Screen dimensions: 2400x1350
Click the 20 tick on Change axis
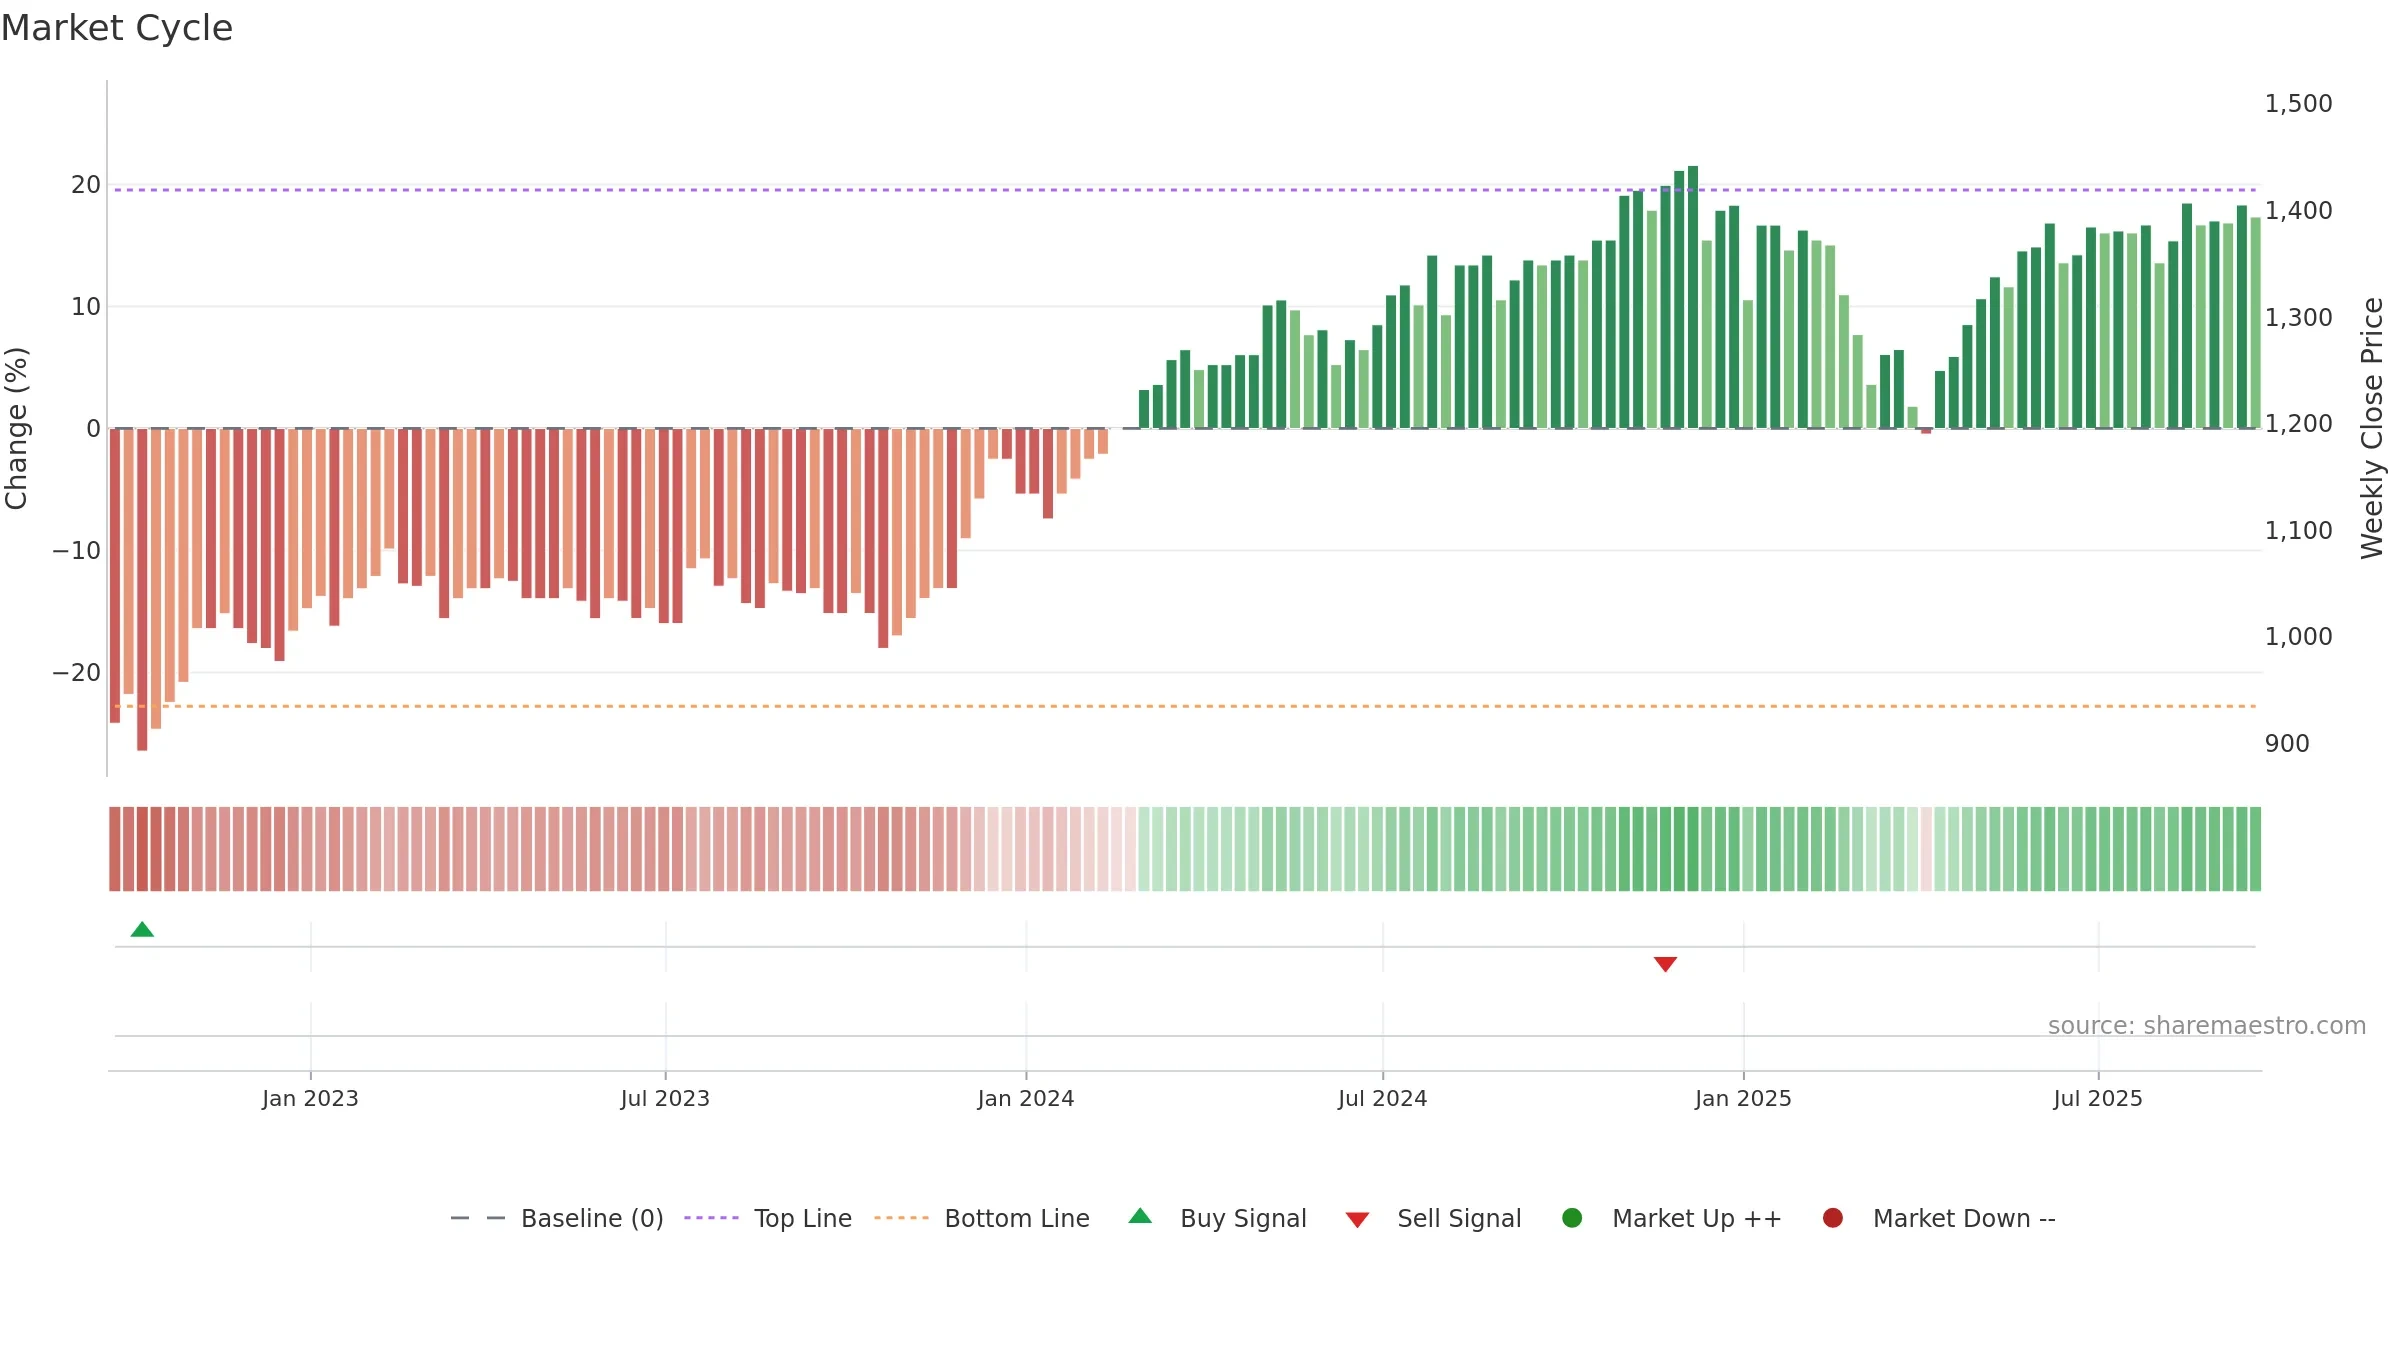(86, 185)
